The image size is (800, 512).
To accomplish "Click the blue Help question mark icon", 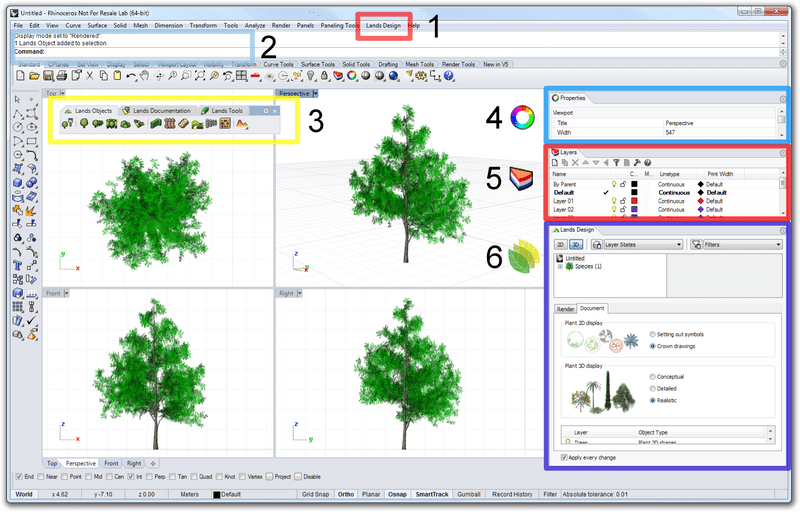I will pyautogui.click(x=448, y=76).
